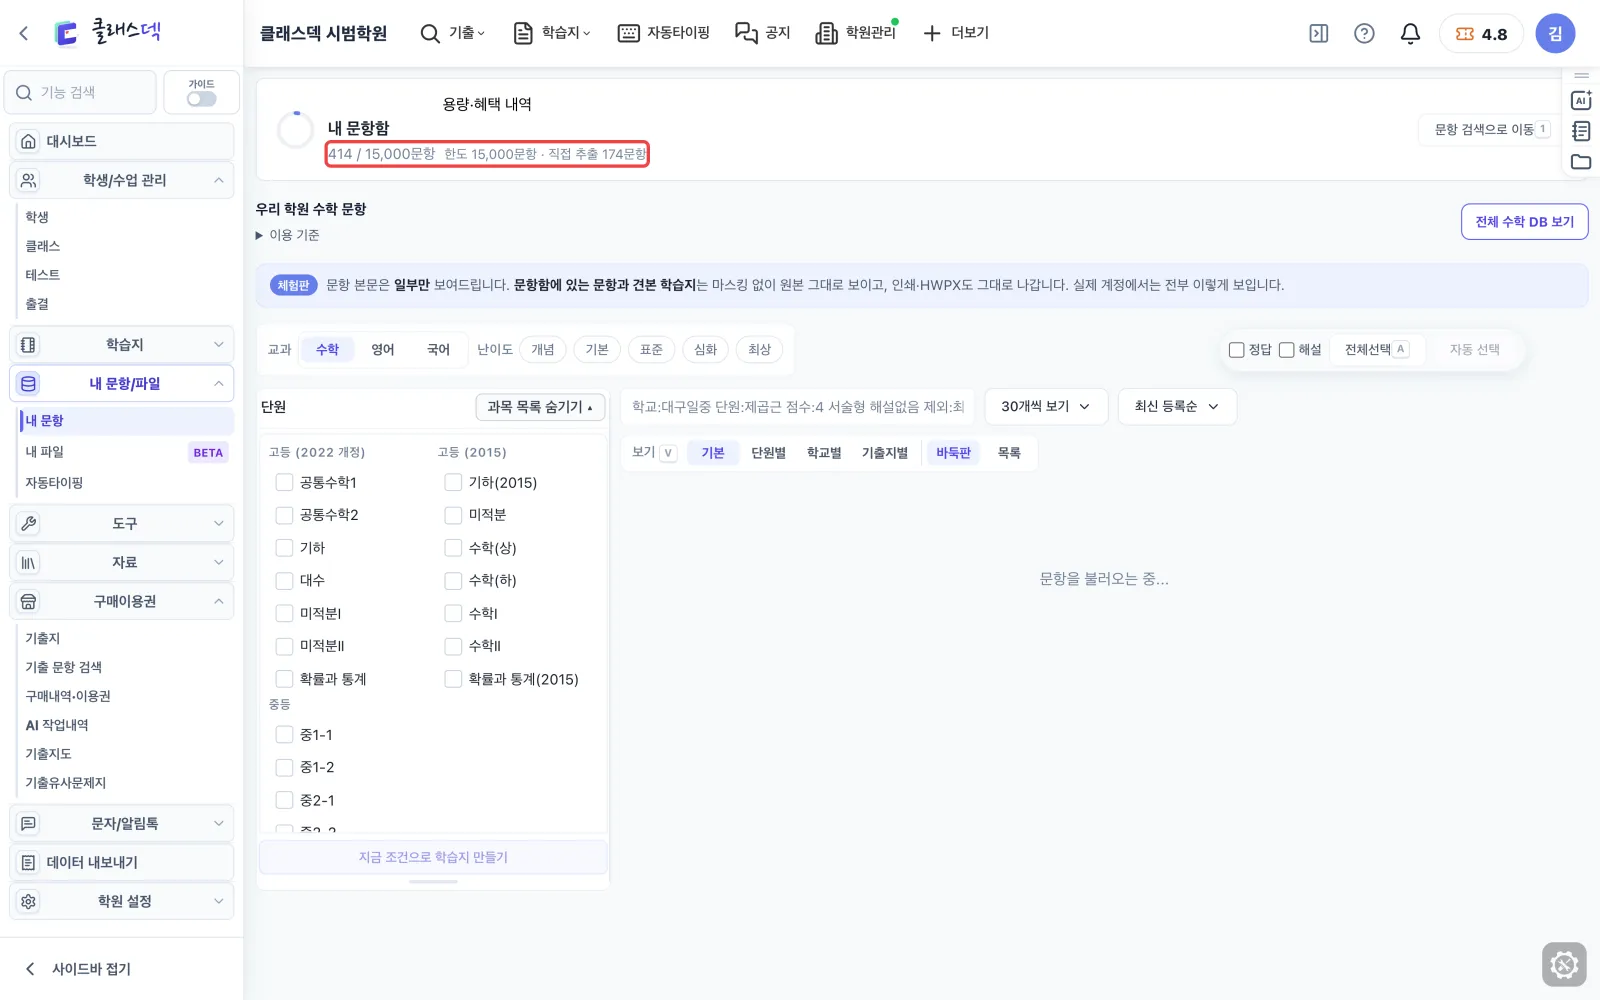Open the 30개씩 보기 dropdown
Viewport: 1600px width, 1000px height.
(x=1046, y=407)
